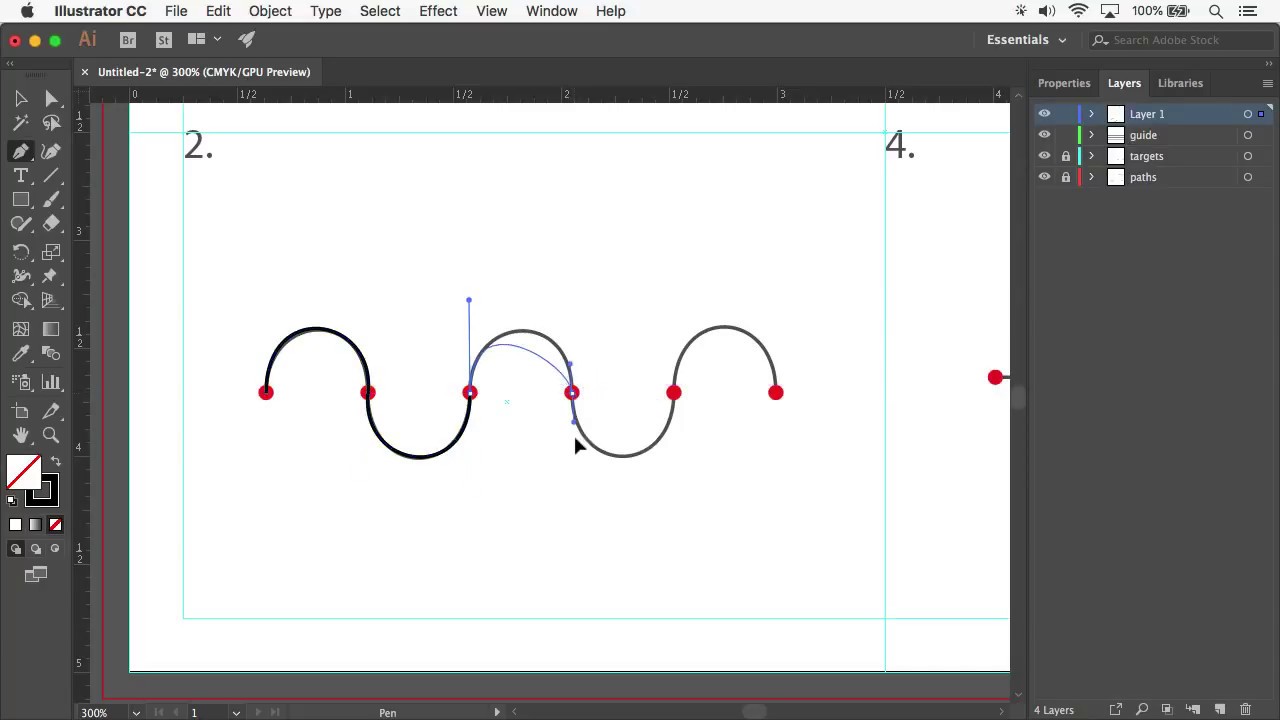Select the Rectangle tool
Image resolution: width=1280 pixels, height=720 pixels.
tap(21, 200)
